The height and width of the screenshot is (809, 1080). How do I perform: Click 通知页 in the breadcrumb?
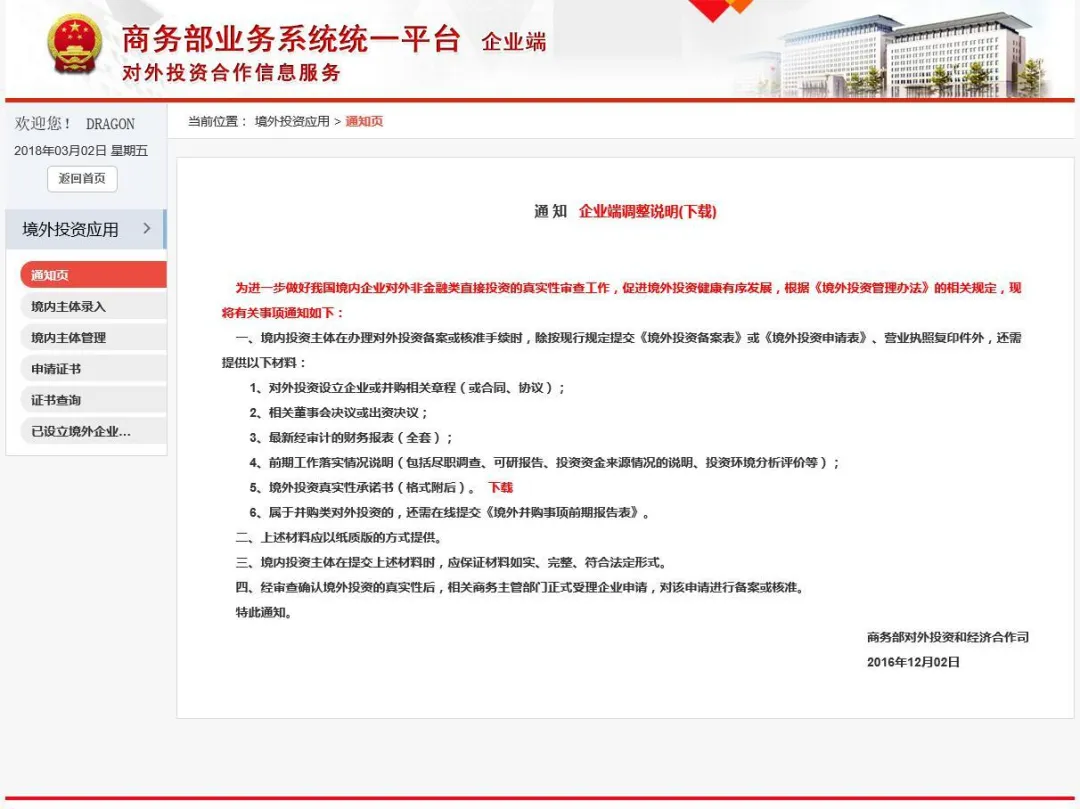pyautogui.click(x=364, y=121)
